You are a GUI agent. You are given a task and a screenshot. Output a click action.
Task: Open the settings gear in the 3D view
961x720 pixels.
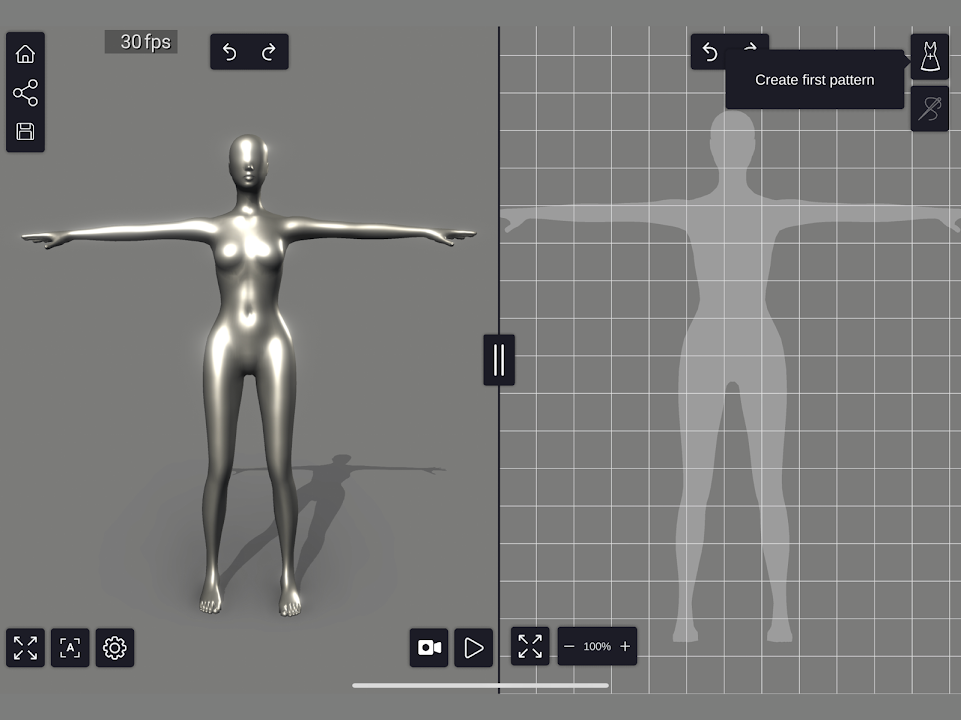pos(115,648)
